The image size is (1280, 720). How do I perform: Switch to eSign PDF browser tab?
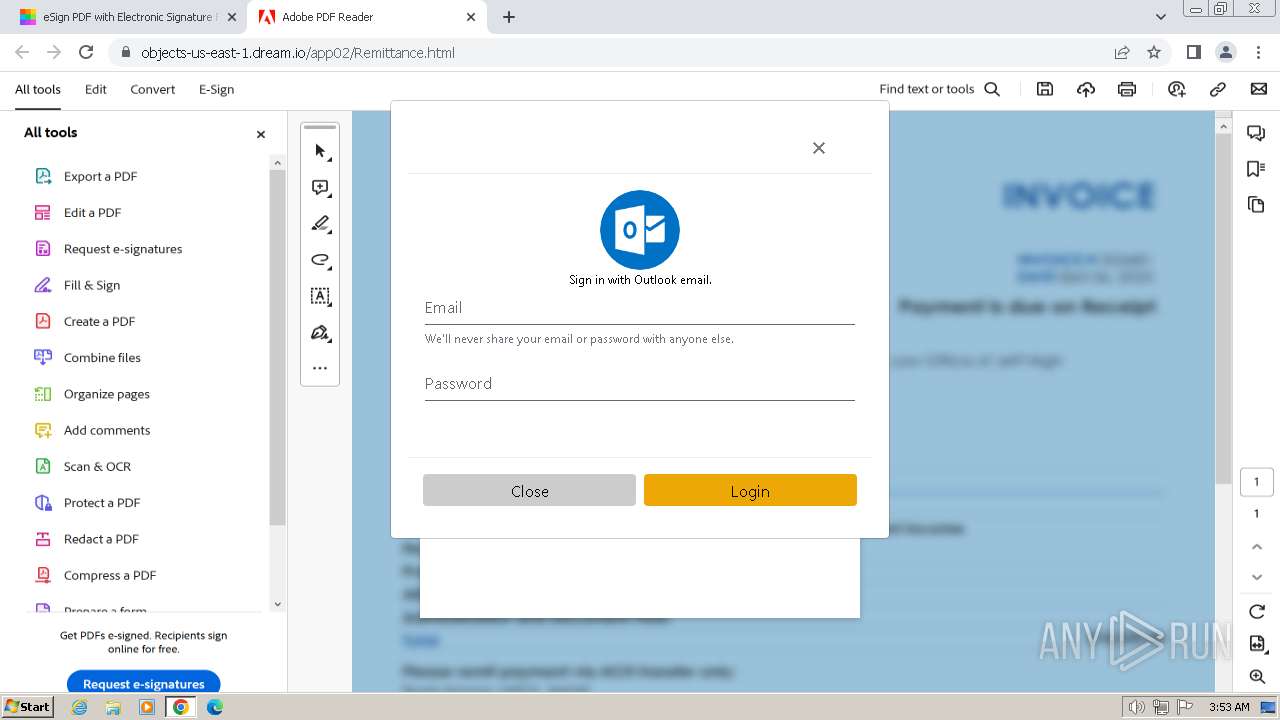coord(127,17)
